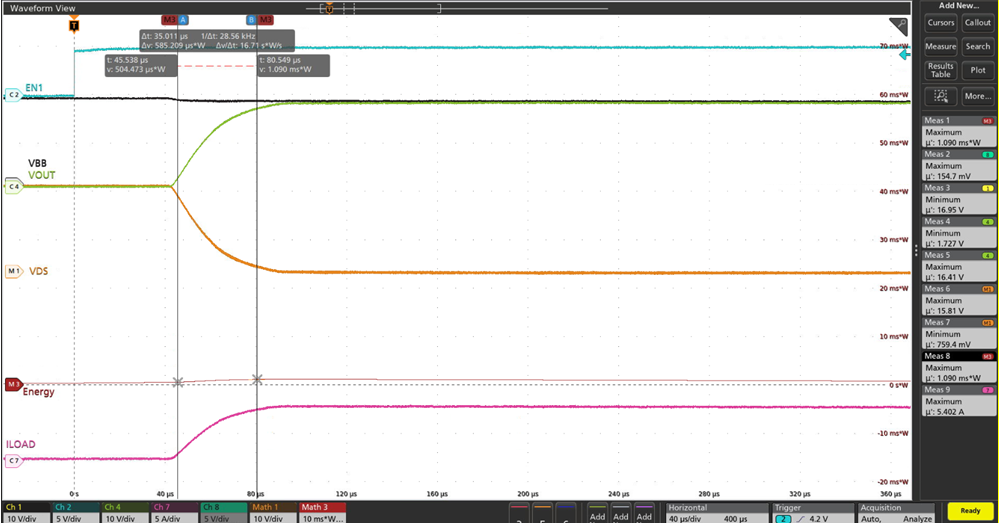This screenshot has width=1000, height=525.
Task: Select cursor B handle on waveform
Action: 251,20
